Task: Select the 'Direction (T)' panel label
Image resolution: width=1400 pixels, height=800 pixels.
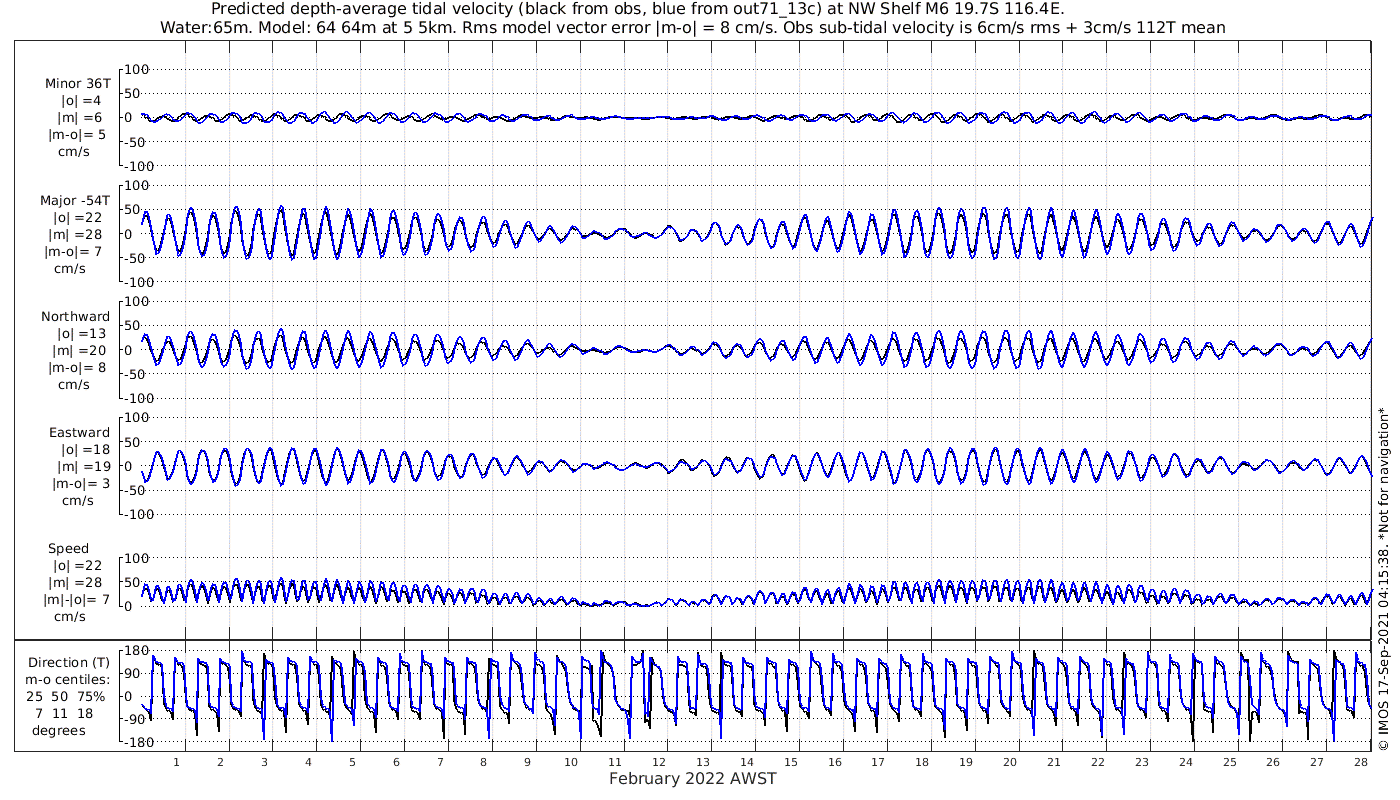Action: (69, 663)
